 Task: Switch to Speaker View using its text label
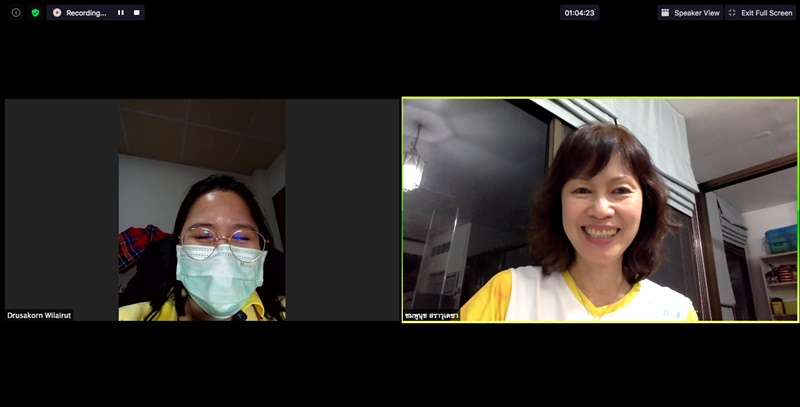(x=697, y=13)
